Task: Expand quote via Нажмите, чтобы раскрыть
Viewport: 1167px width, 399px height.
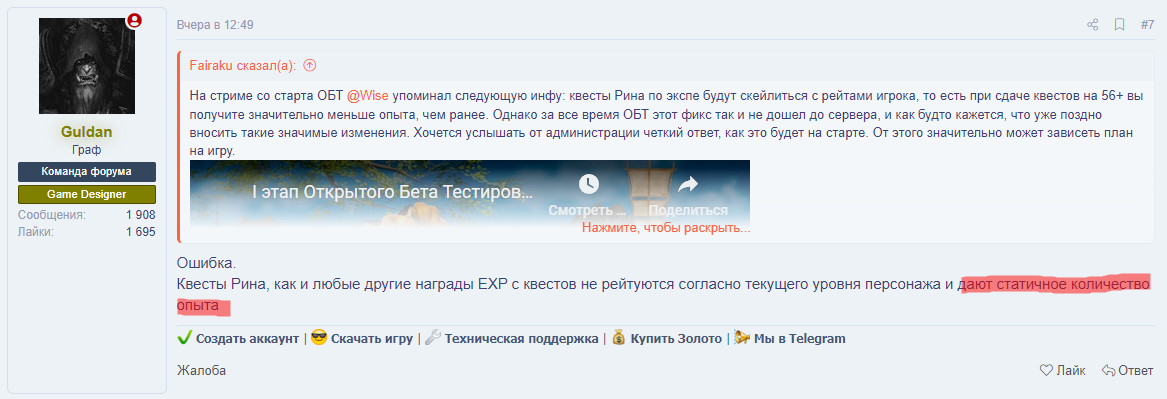Action: point(666,228)
